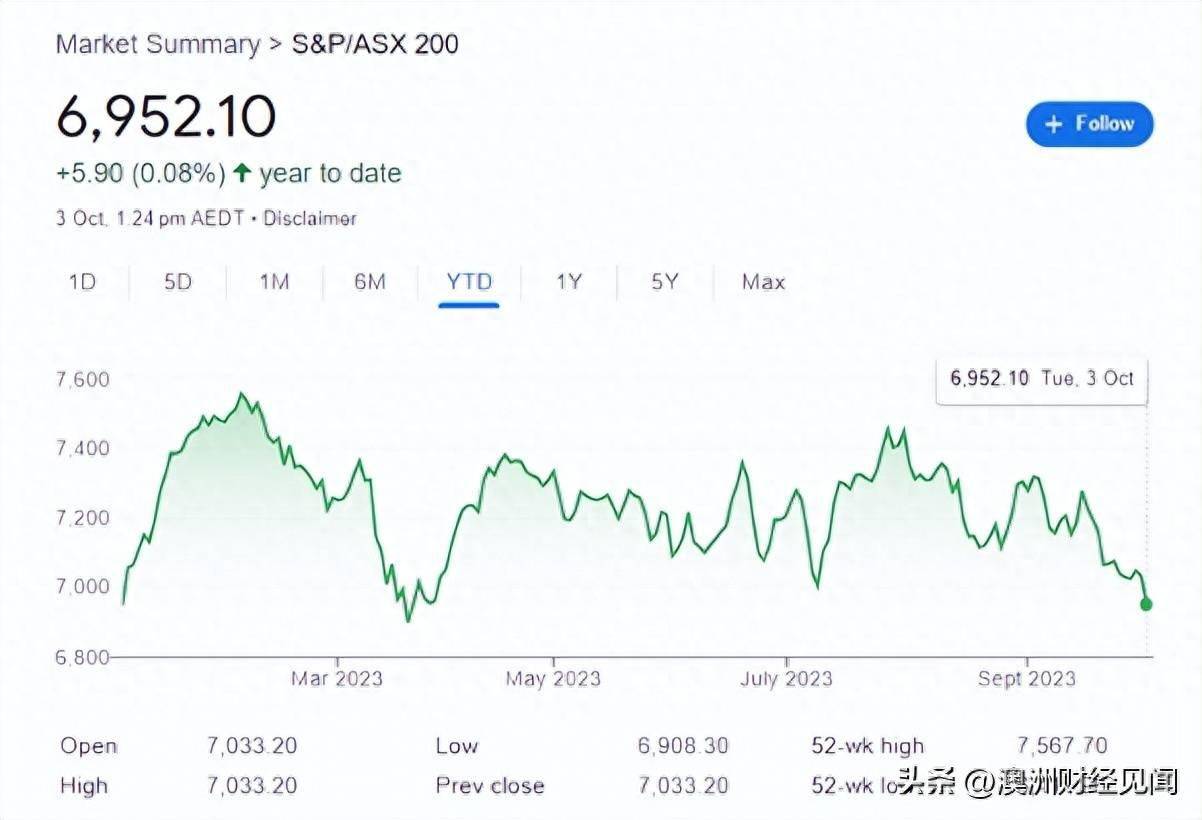The height and width of the screenshot is (820, 1202).
Task: Click the blue Follow button
Action: (x=1089, y=124)
